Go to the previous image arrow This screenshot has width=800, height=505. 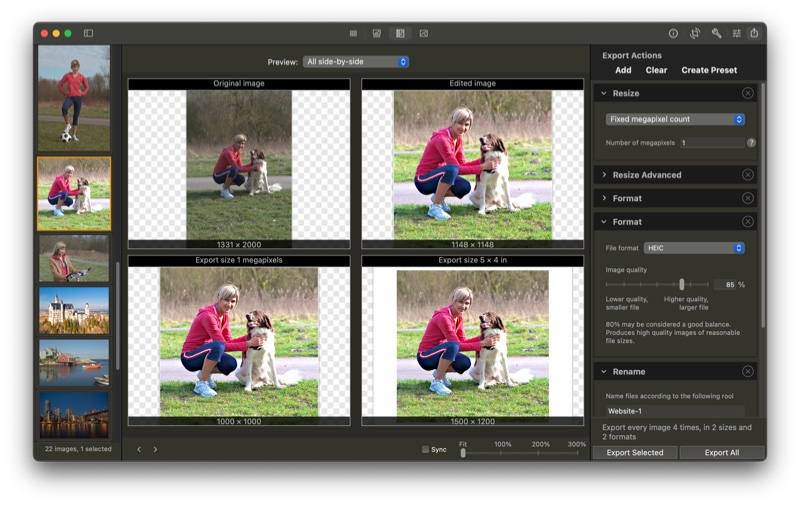[139, 449]
